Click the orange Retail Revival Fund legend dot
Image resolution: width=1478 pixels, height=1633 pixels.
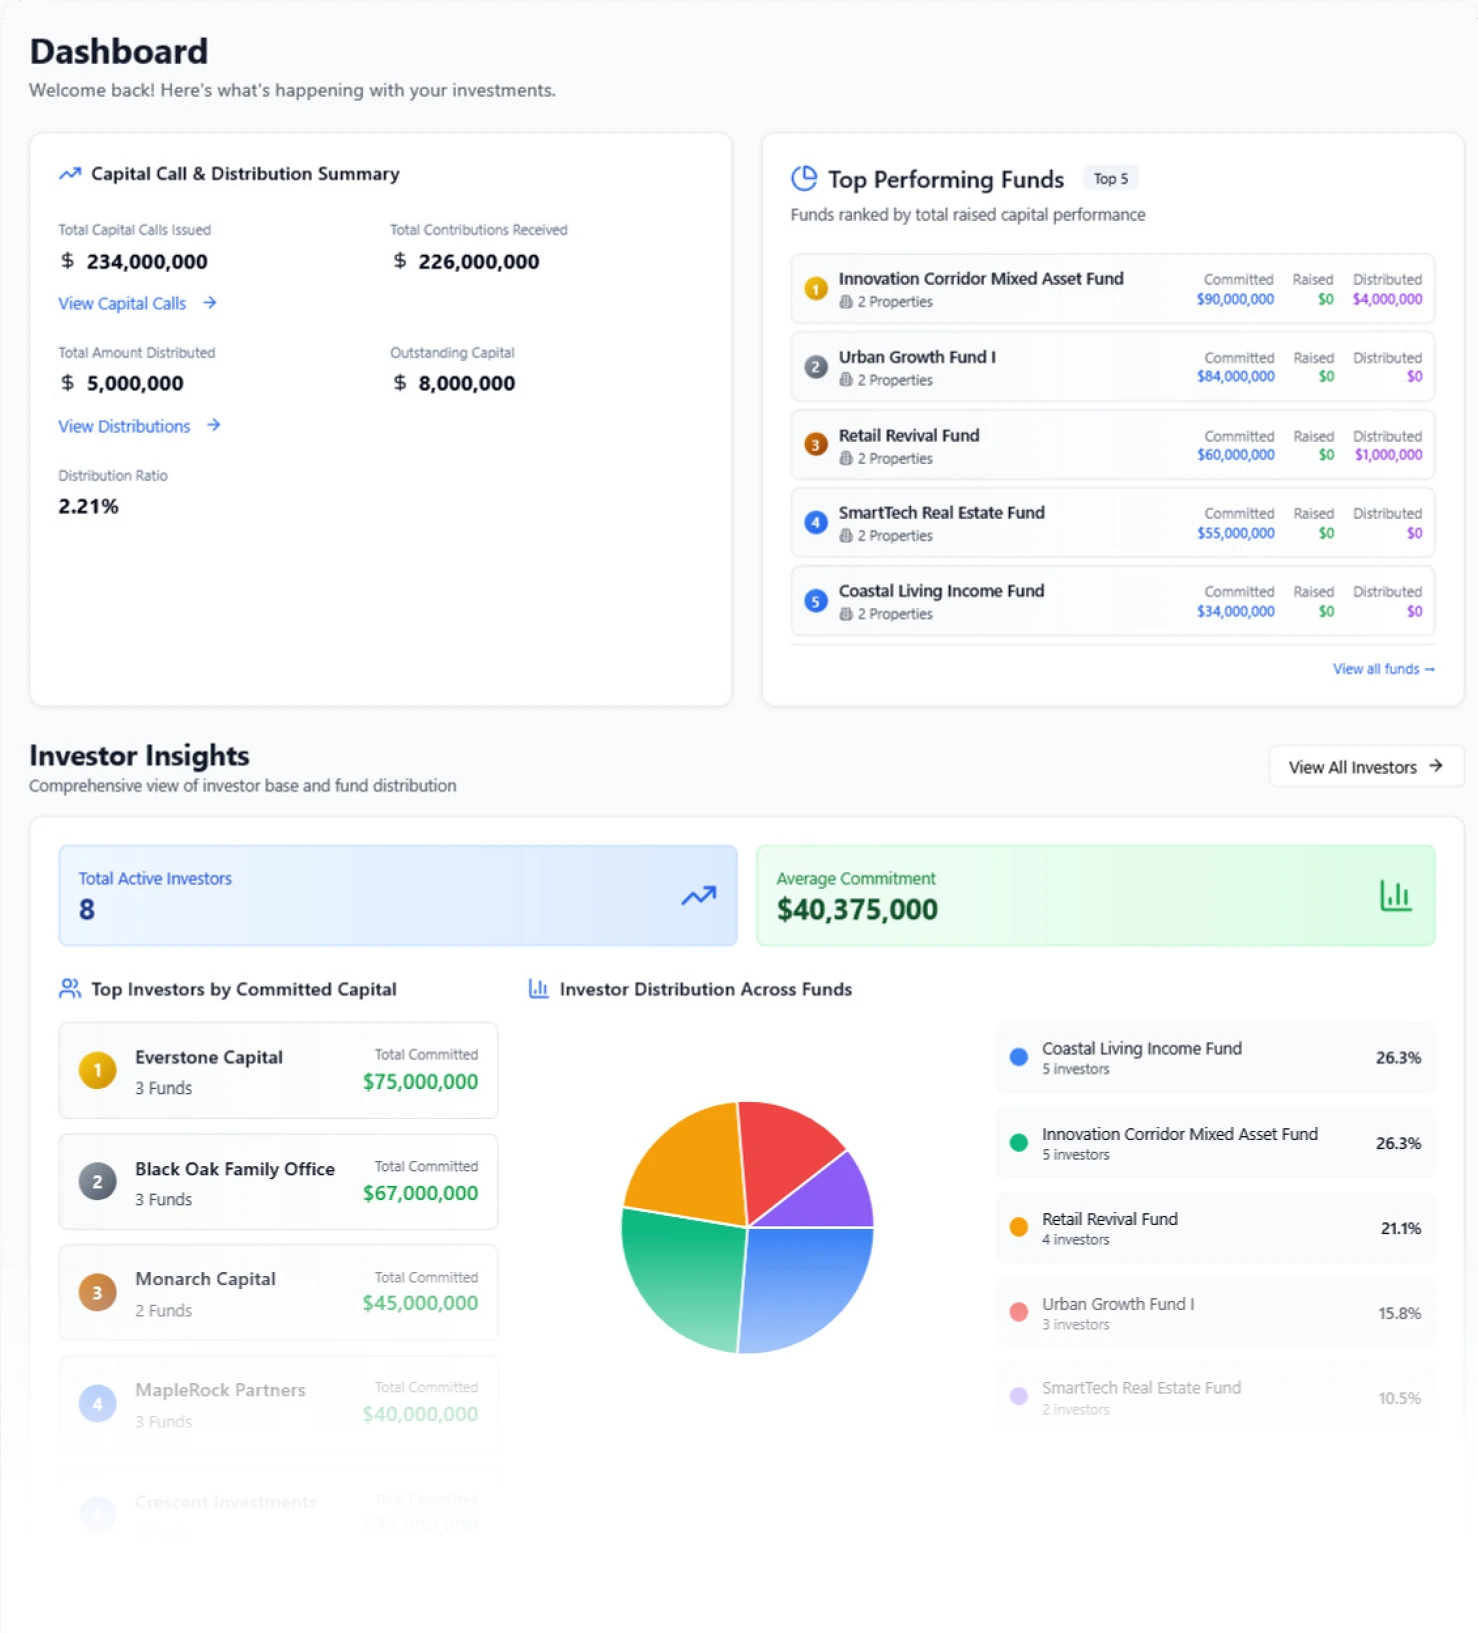coord(1018,1228)
